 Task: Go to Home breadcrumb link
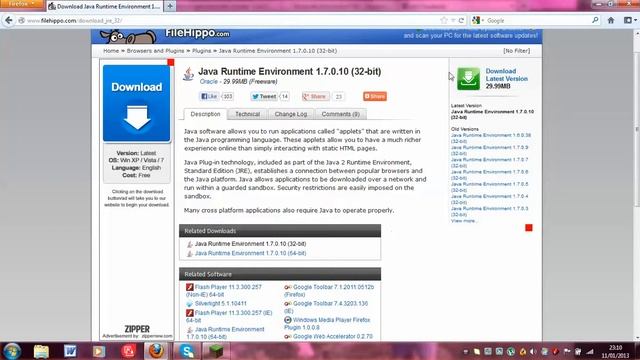111,51
